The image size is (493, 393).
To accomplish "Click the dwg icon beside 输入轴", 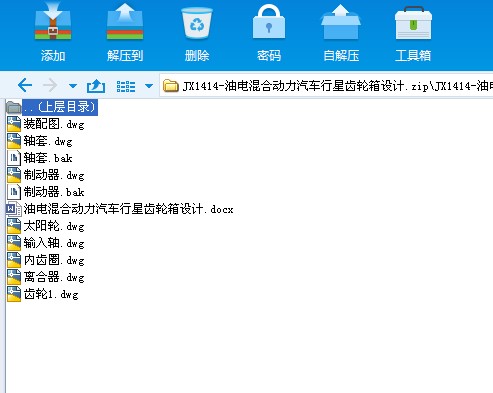I will pos(14,243).
